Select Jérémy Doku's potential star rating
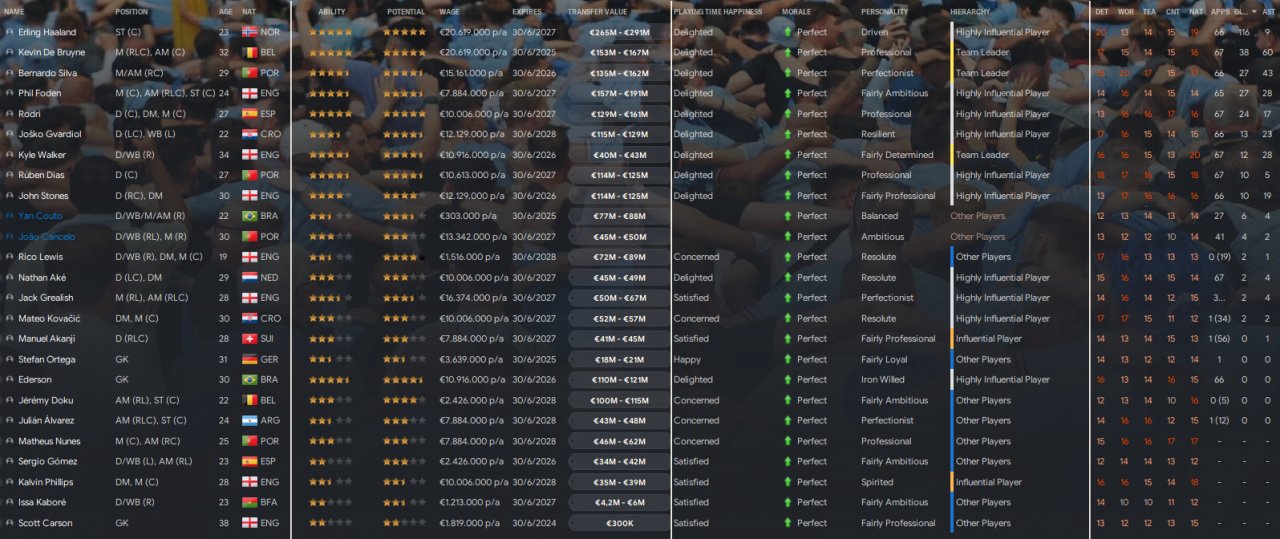 (x=405, y=400)
